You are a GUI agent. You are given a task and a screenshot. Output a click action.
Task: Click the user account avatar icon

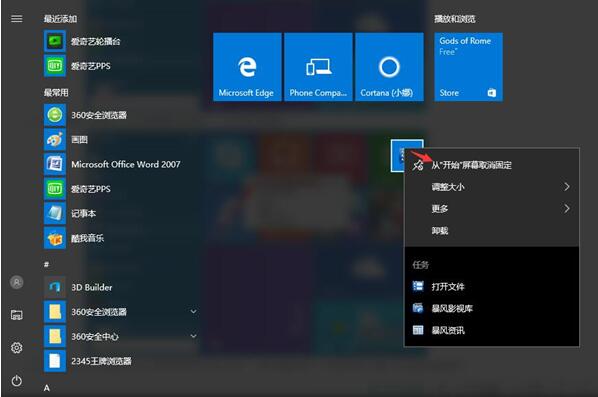[16, 282]
